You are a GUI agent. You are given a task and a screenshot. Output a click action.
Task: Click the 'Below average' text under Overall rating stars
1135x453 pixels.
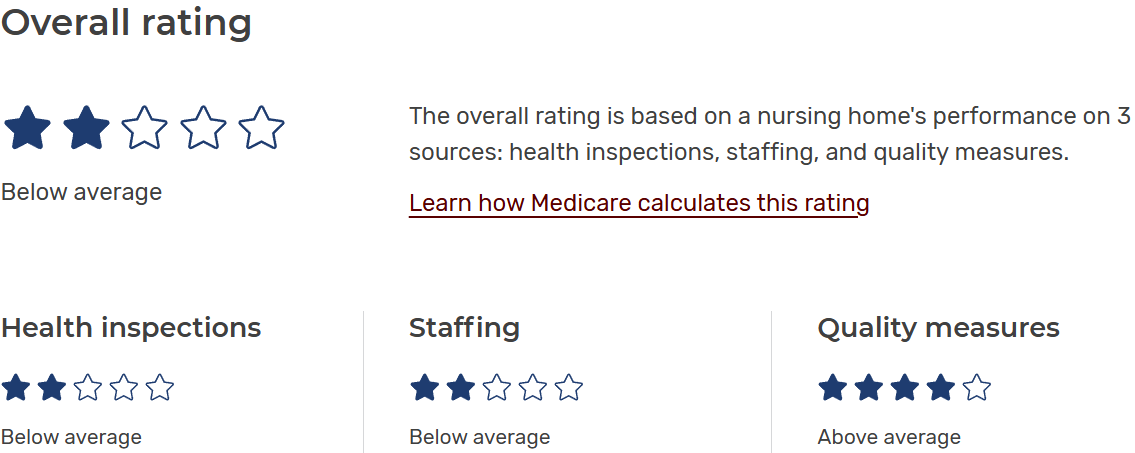[x=81, y=192]
